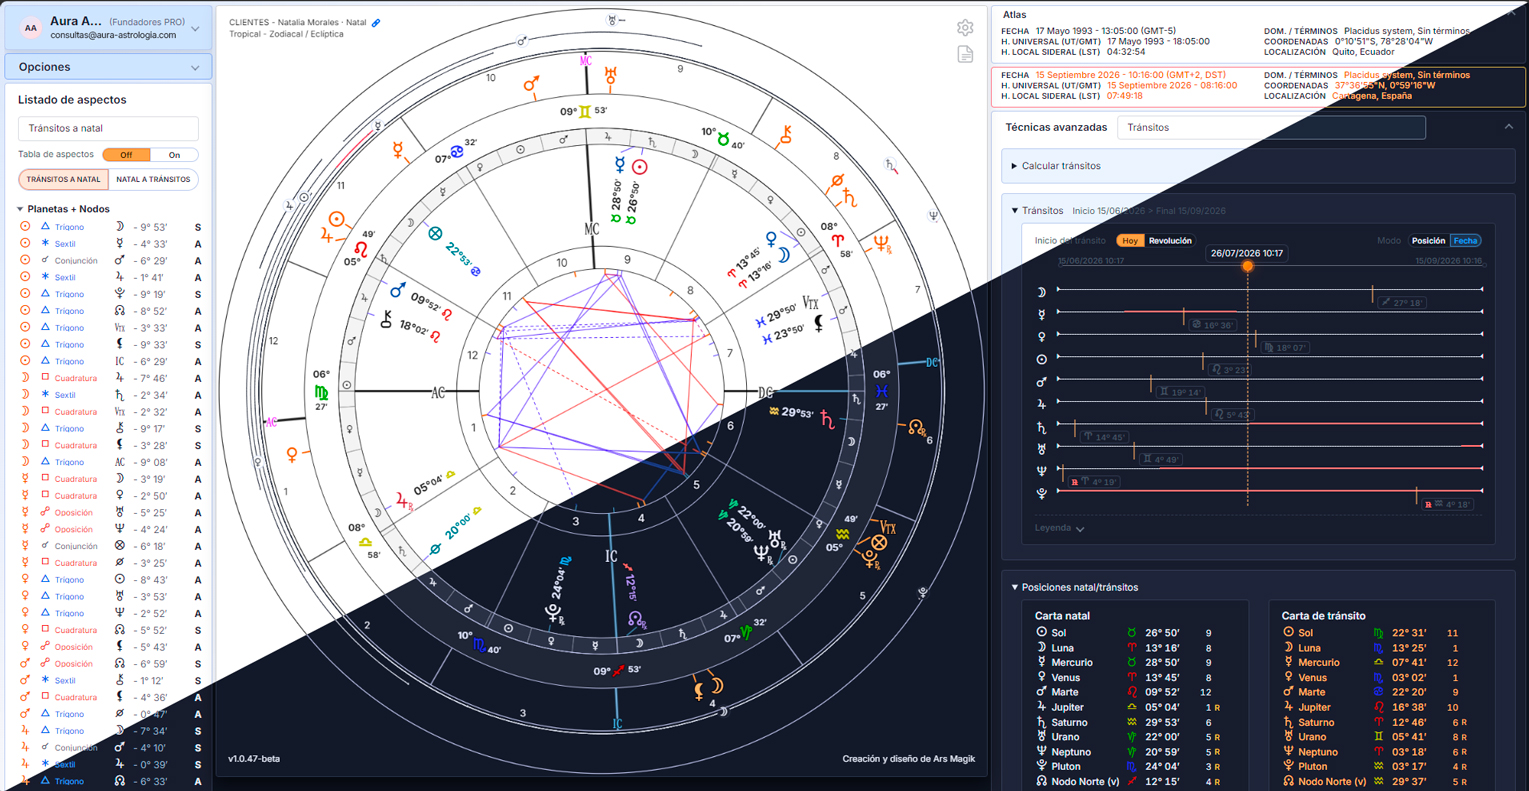Set Modo to Posición

tap(1428, 241)
